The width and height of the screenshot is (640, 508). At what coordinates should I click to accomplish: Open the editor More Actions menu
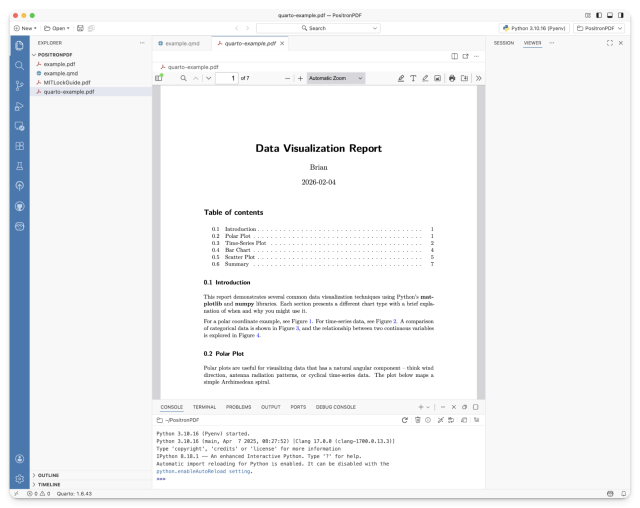click(x=476, y=56)
